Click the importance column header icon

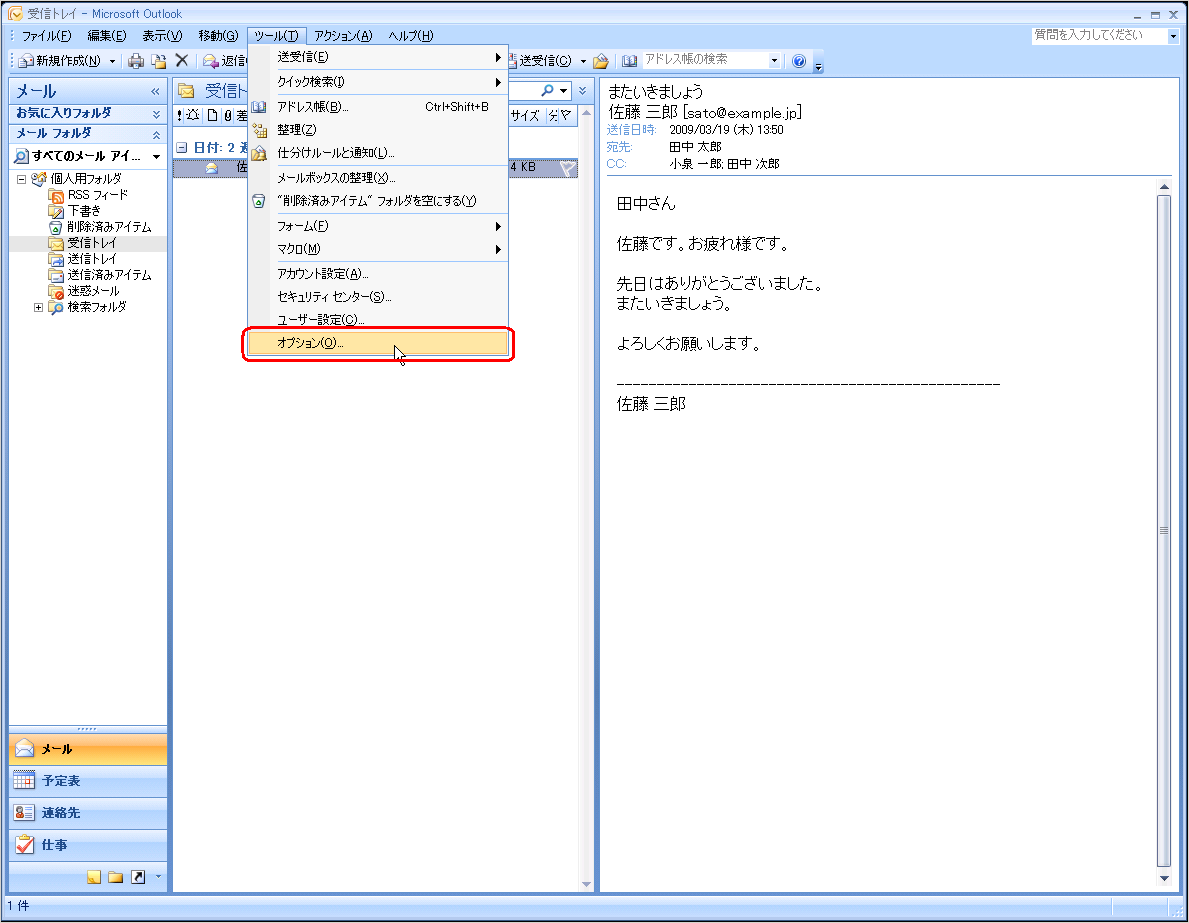pyautogui.click(x=180, y=115)
